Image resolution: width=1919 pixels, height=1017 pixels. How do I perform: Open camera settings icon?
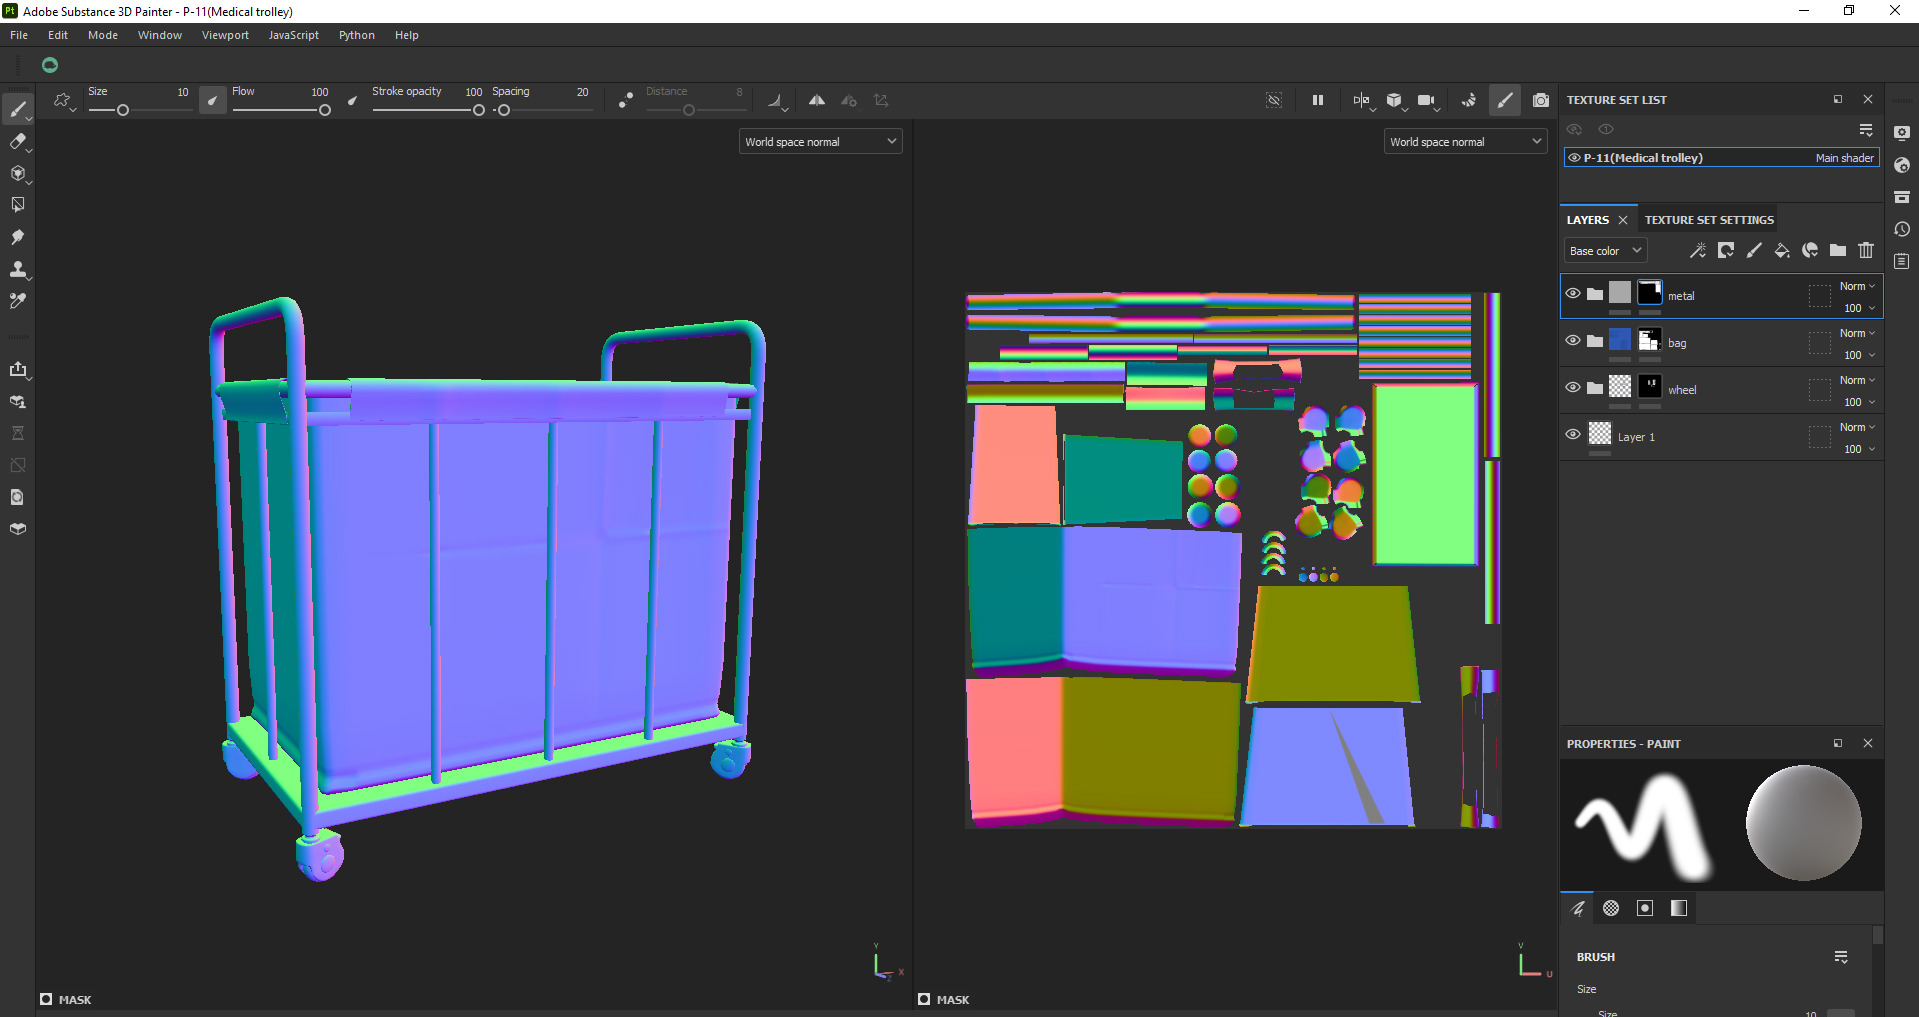pos(1427,100)
